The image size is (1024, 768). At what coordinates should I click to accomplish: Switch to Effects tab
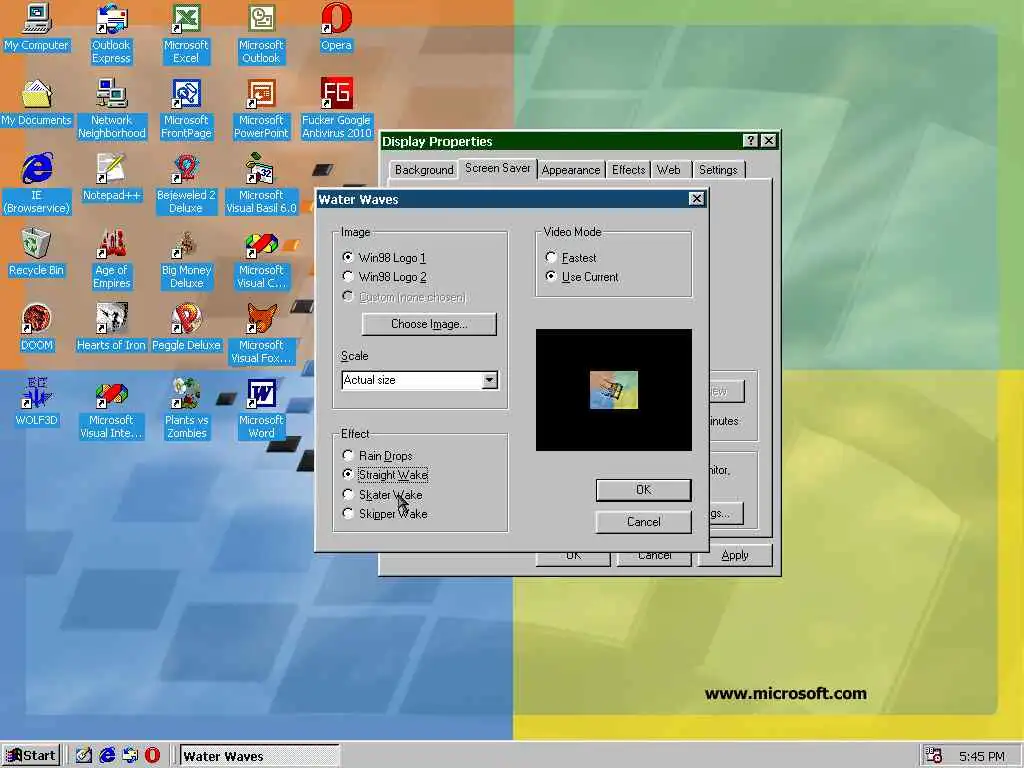pos(628,170)
